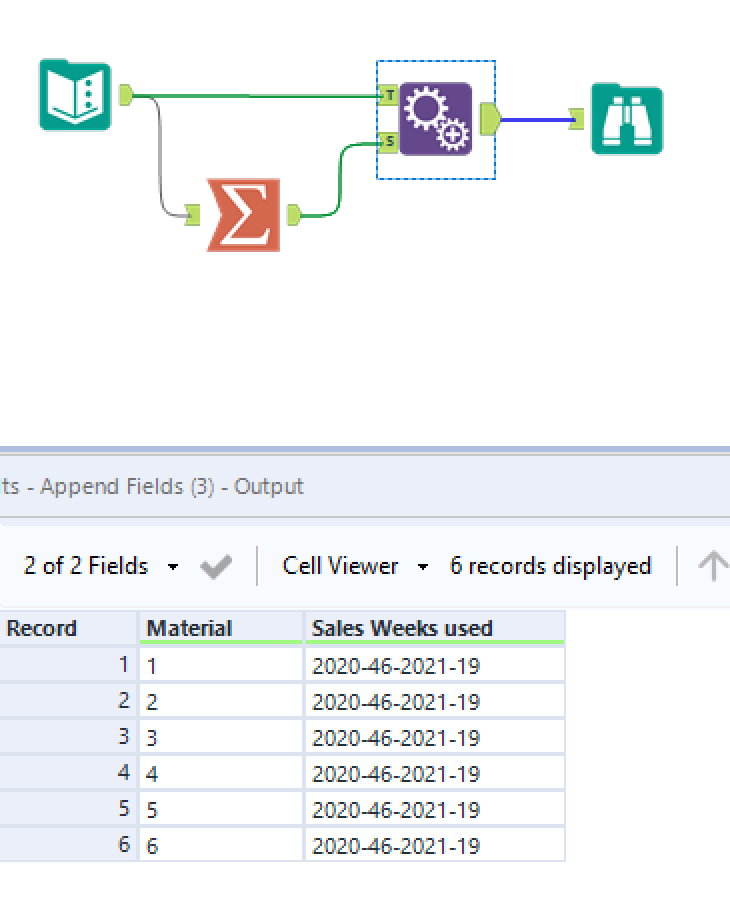Viewport: 730px width, 901px height.
Task: Open the 2 of 2 Fields dropdown
Action: coord(101,567)
